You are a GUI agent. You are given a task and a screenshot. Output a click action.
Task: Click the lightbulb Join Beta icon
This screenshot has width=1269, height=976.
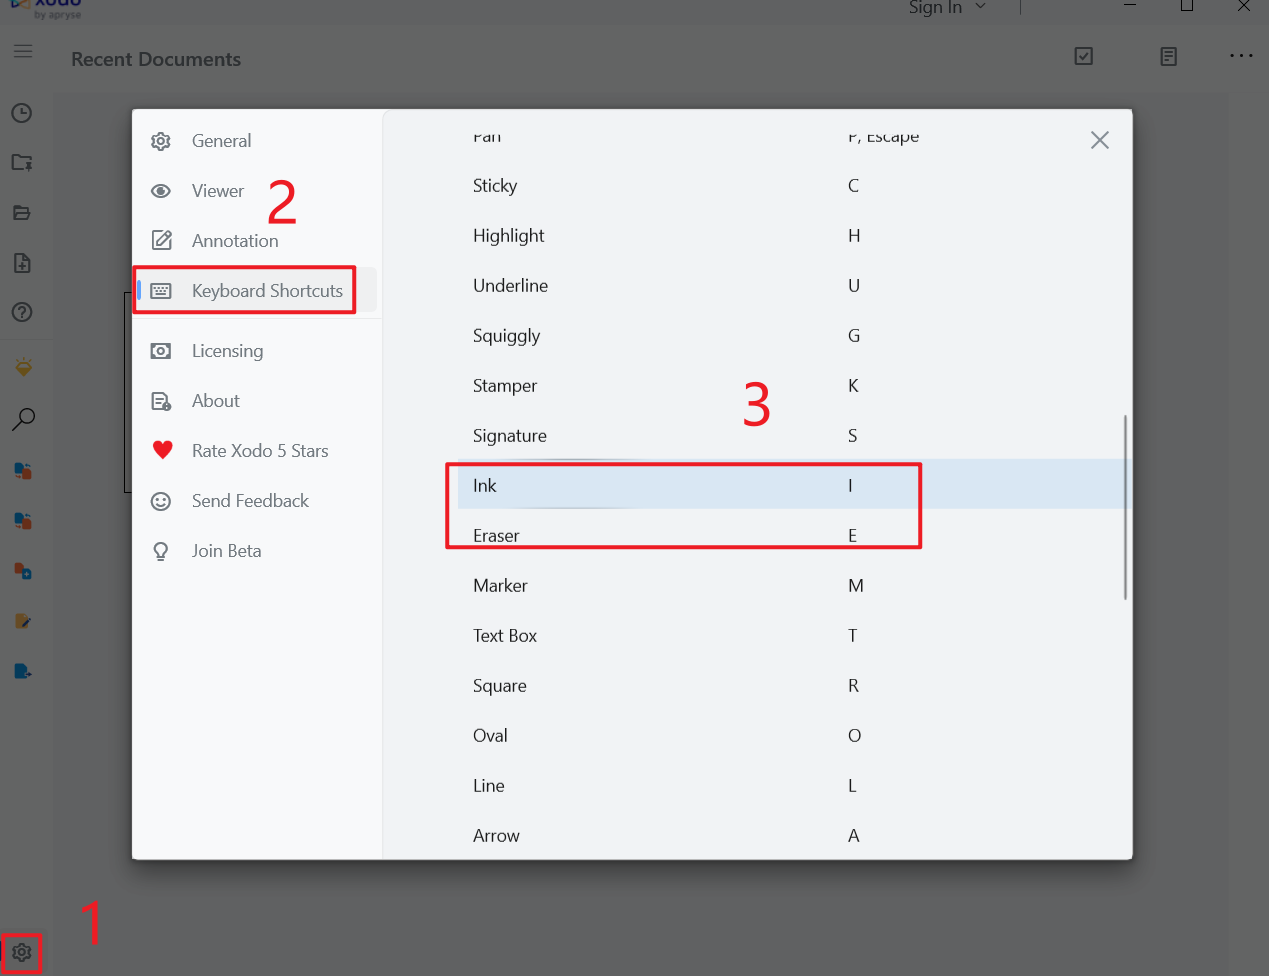pos(161,551)
